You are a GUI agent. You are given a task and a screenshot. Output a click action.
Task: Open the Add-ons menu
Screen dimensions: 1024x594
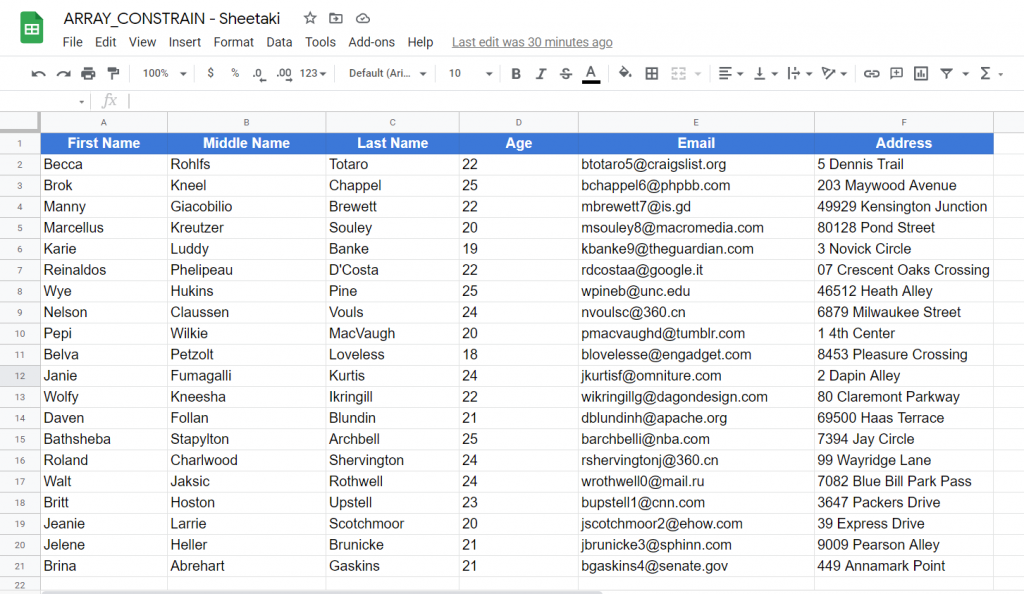point(371,42)
